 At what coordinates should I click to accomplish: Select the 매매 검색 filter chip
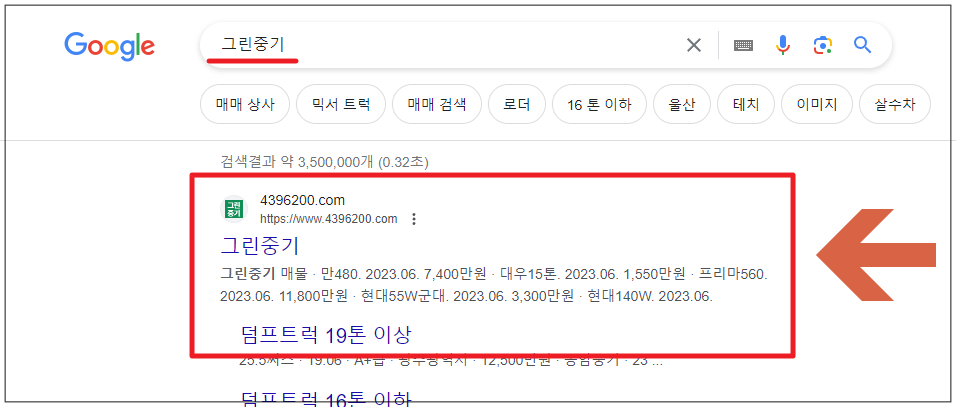[x=437, y=104]
